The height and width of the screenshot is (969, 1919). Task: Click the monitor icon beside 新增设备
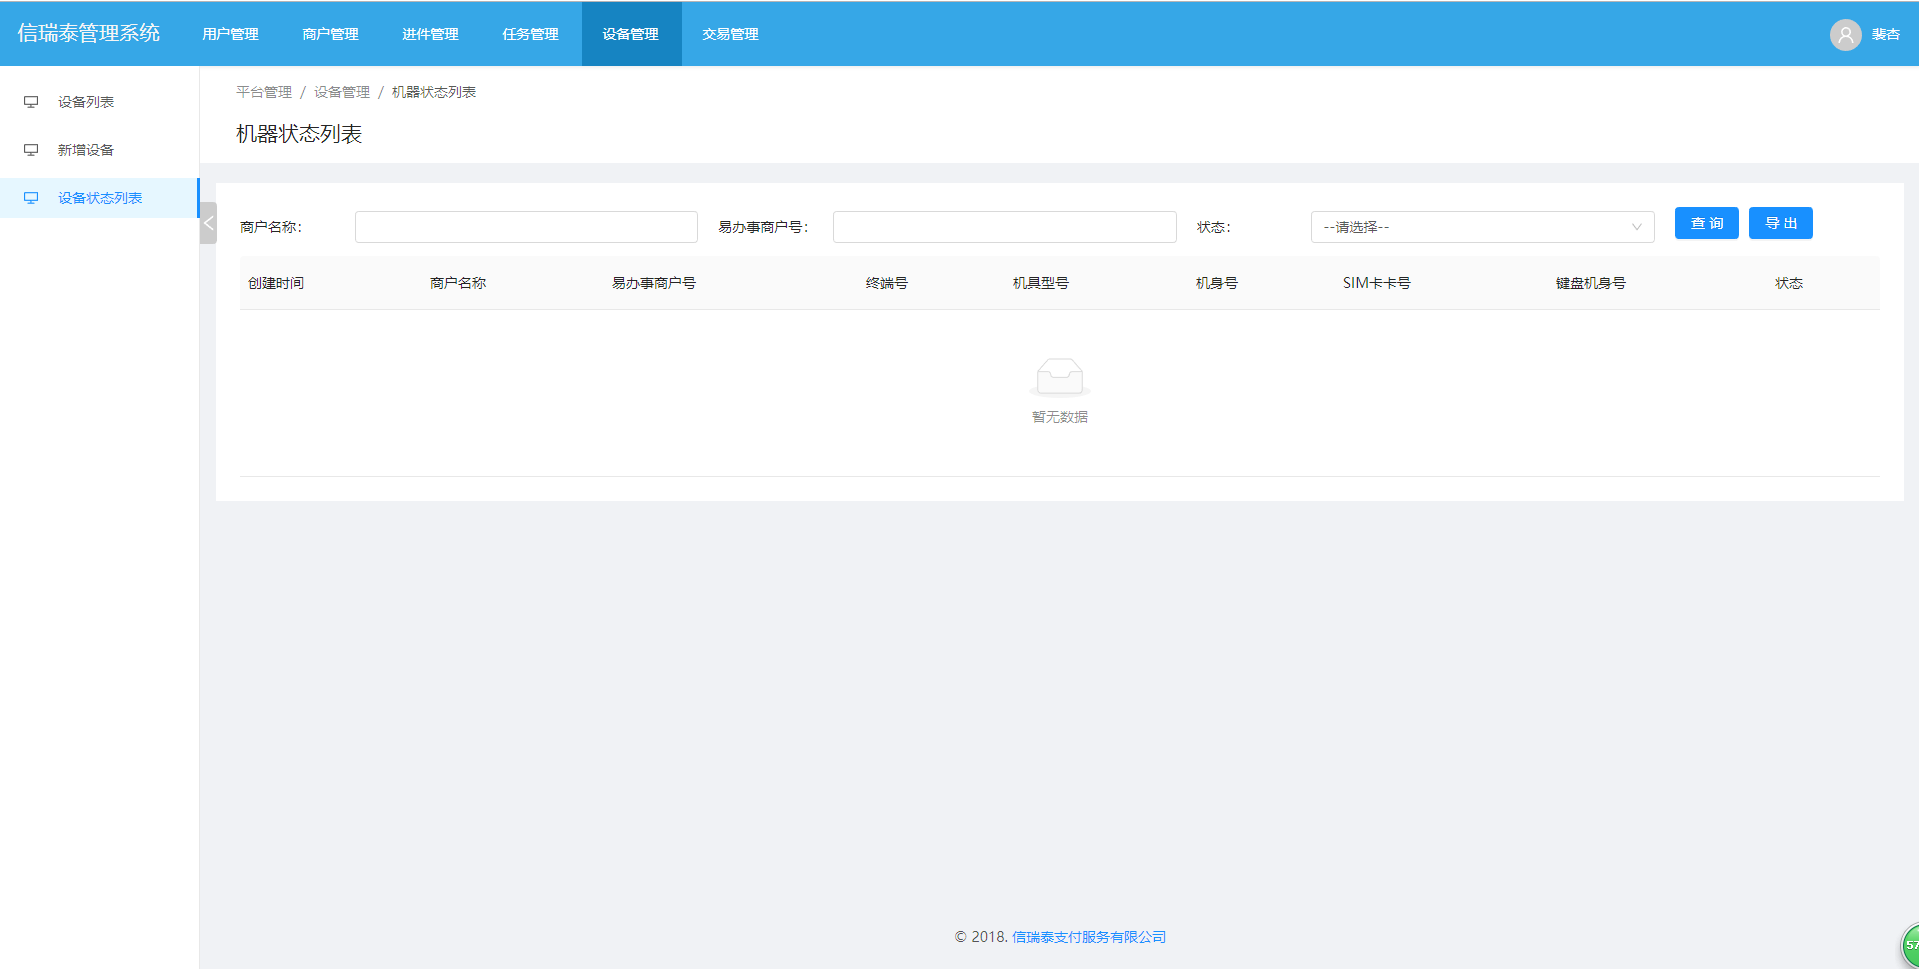(x=31, y=150)
